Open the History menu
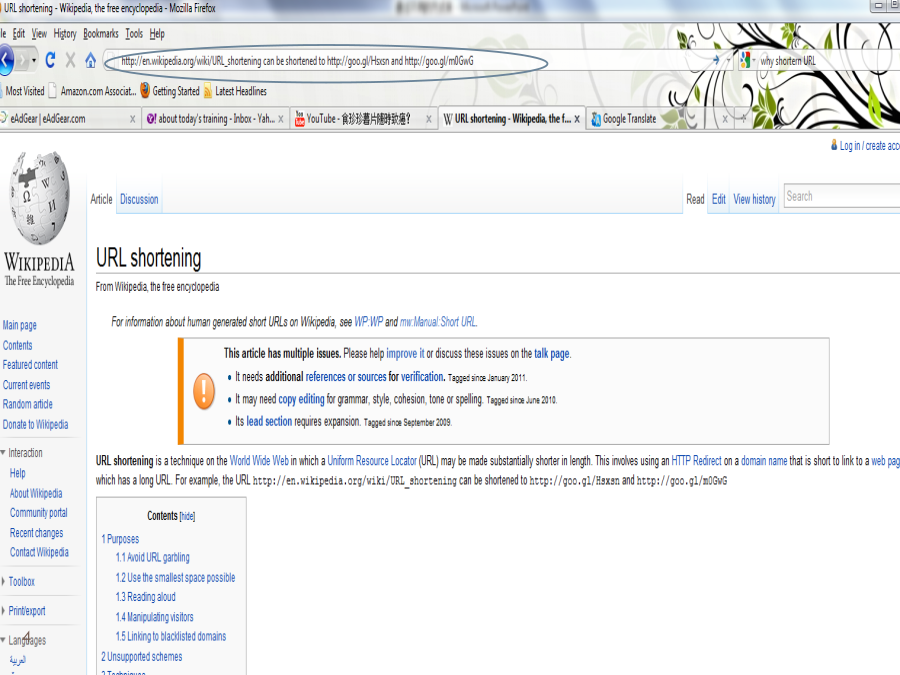 click(x=65, y=34)
